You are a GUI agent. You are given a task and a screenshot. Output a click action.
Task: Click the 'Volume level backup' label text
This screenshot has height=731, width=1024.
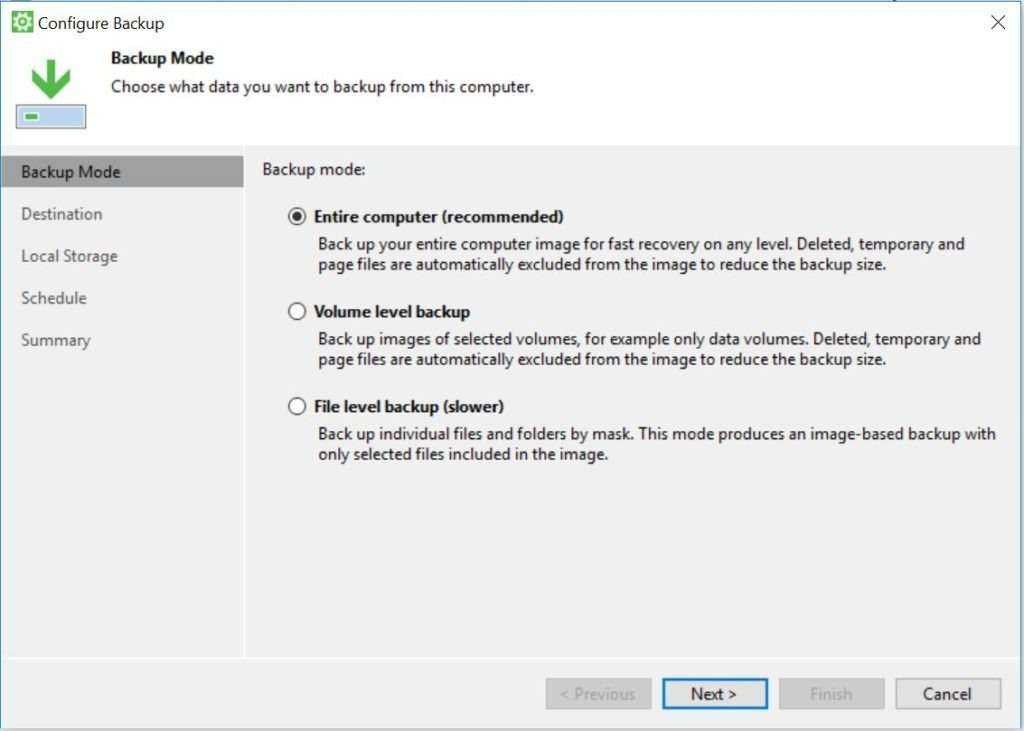click(392, 312)
